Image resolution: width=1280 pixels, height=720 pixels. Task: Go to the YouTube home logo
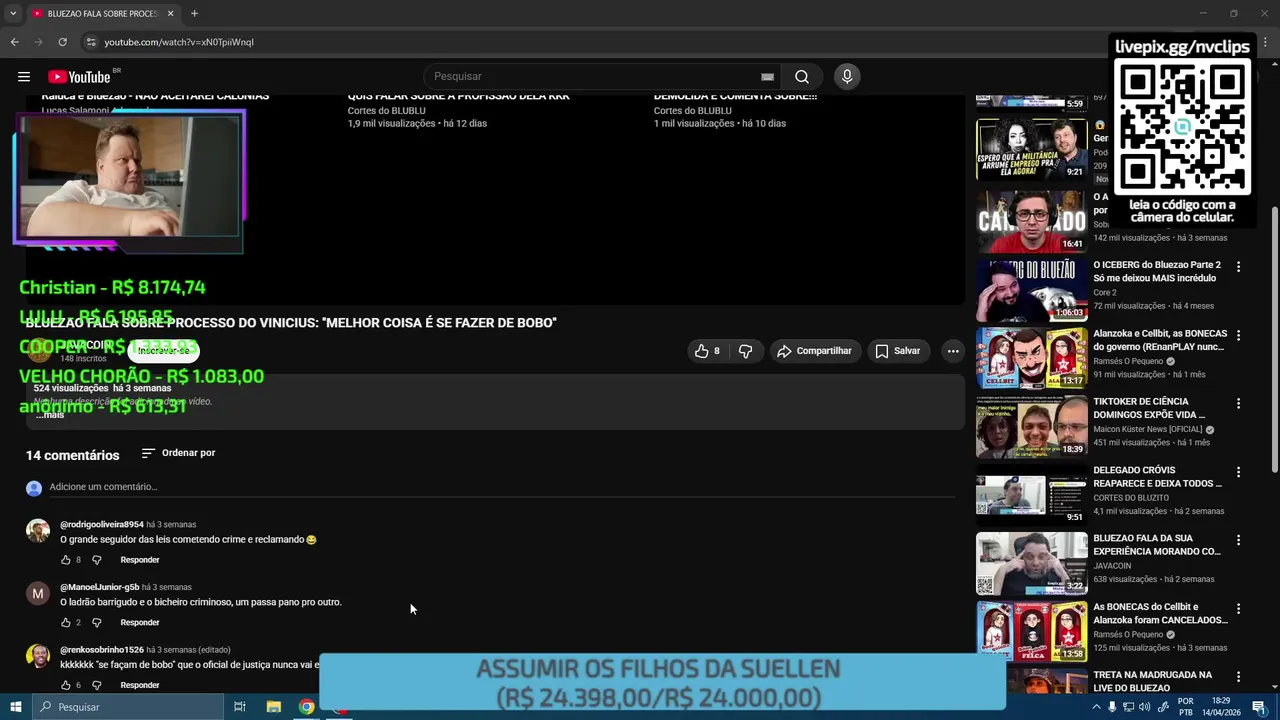pos(80,77)
